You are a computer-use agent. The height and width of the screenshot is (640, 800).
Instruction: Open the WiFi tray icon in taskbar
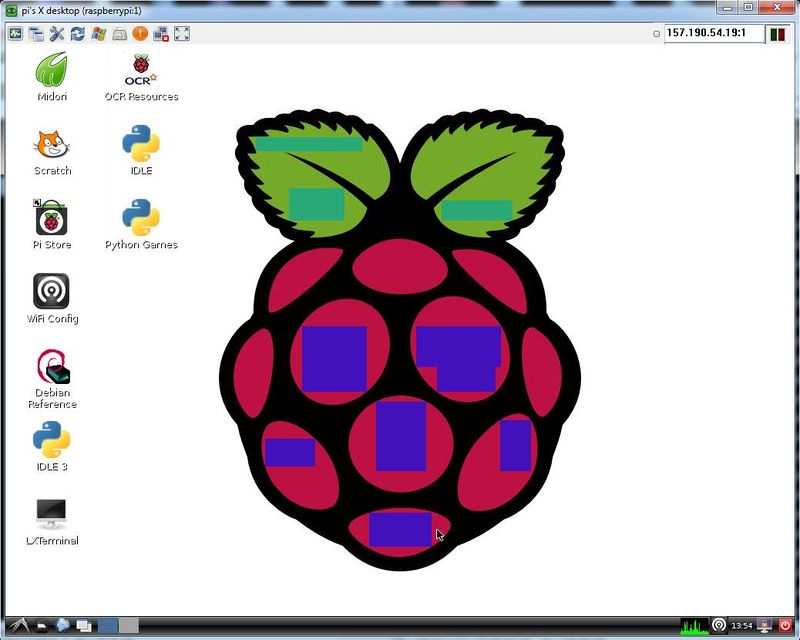[x=719, y=625]
